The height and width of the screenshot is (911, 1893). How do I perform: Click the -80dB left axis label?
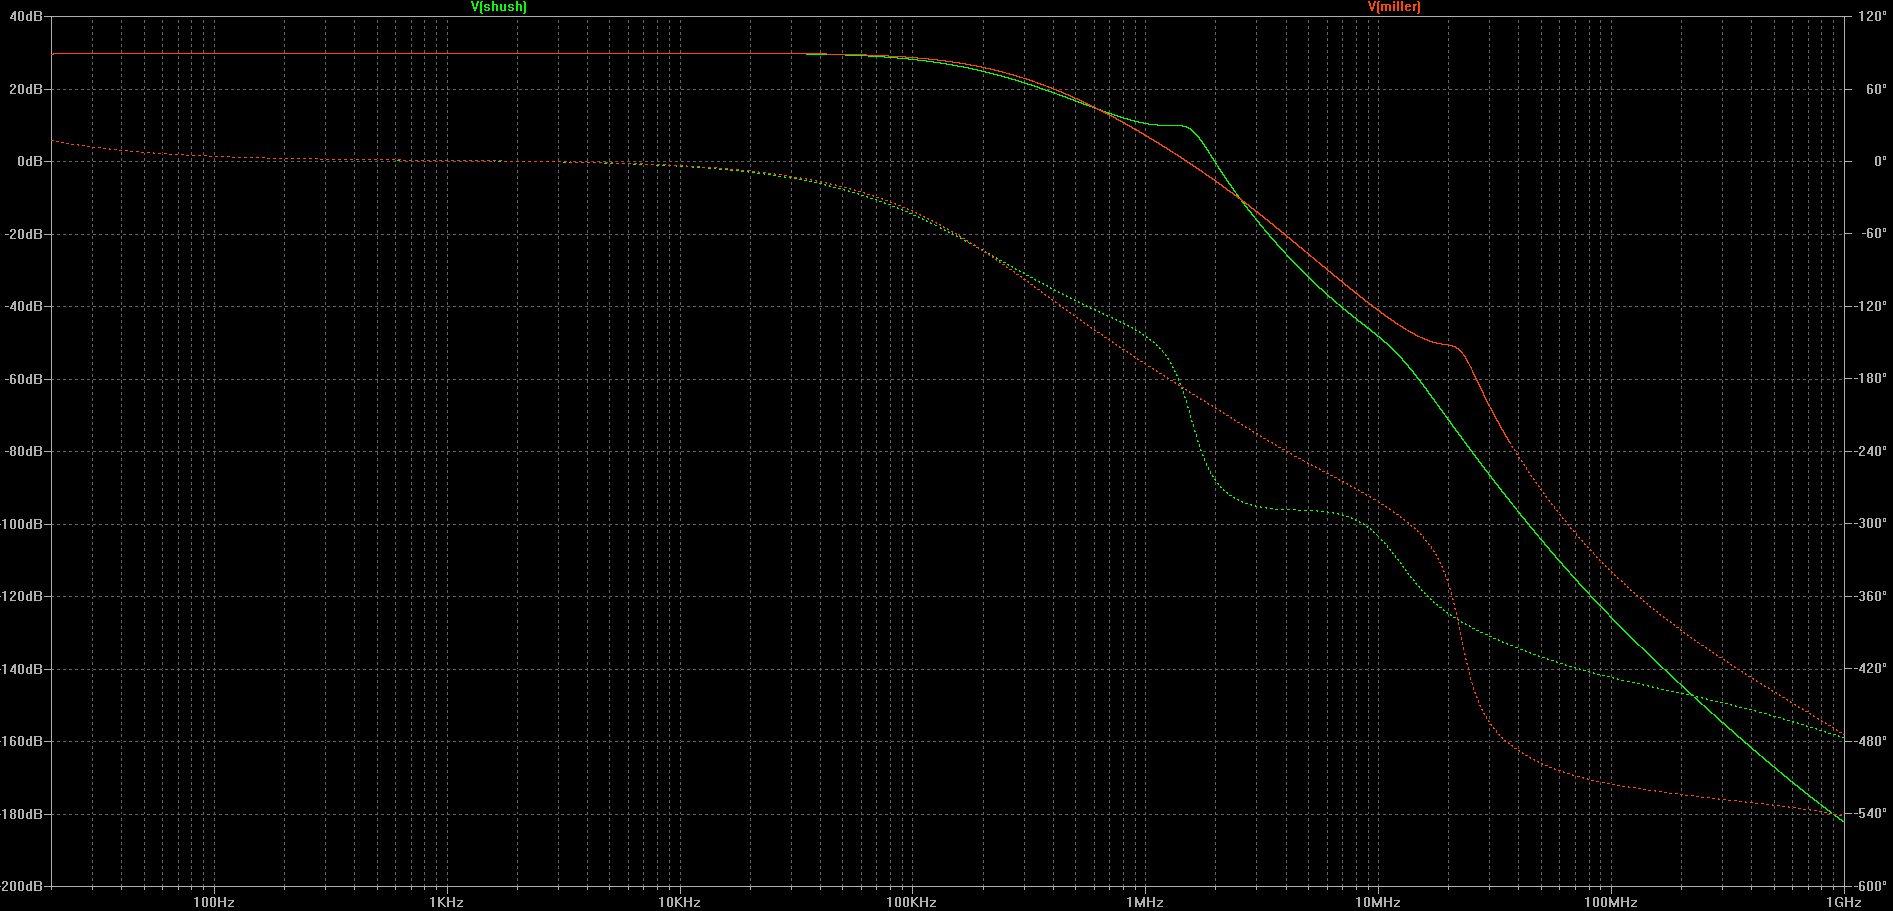[x=23, y=451]
